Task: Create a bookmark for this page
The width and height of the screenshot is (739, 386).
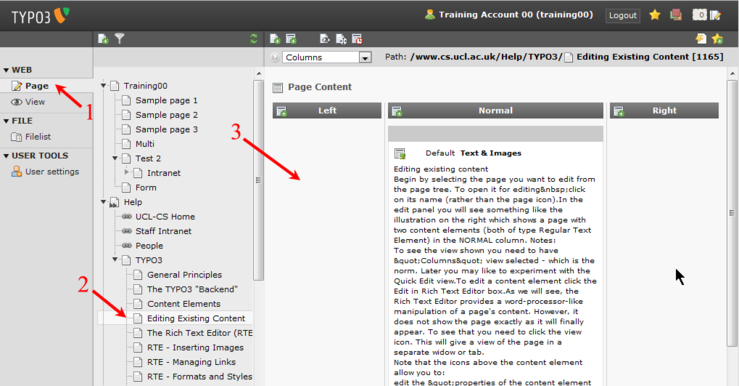Action: pyautogui.click(x=717, y=39)
